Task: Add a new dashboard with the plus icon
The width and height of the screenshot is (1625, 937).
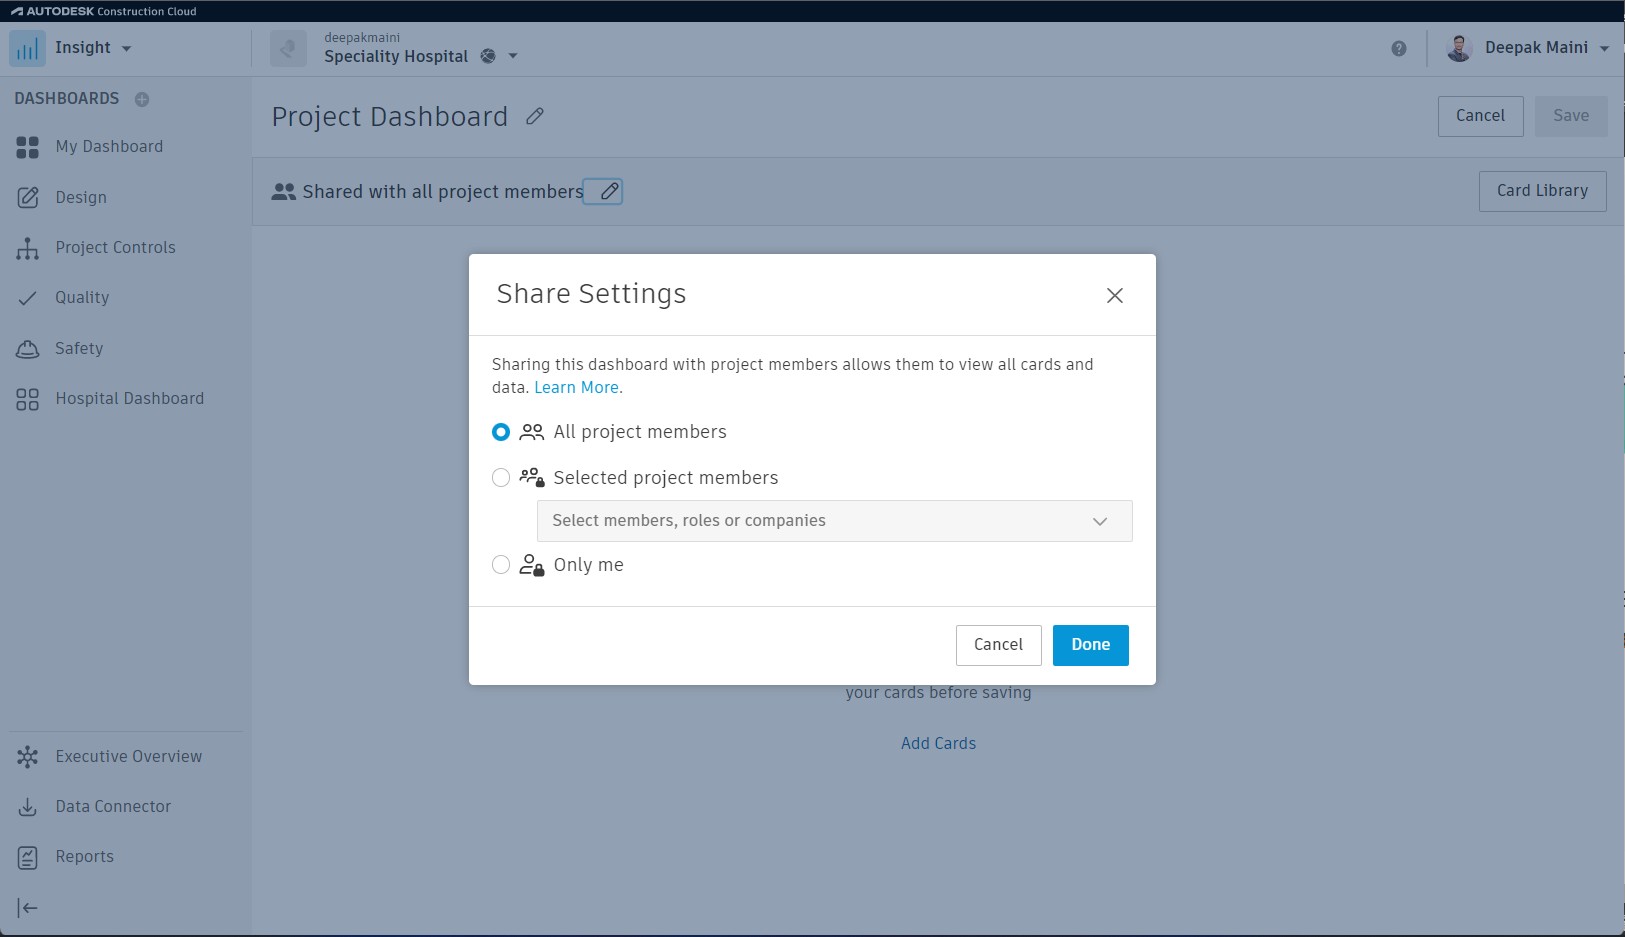Action: pyautogui.click(x=142, y=99)
